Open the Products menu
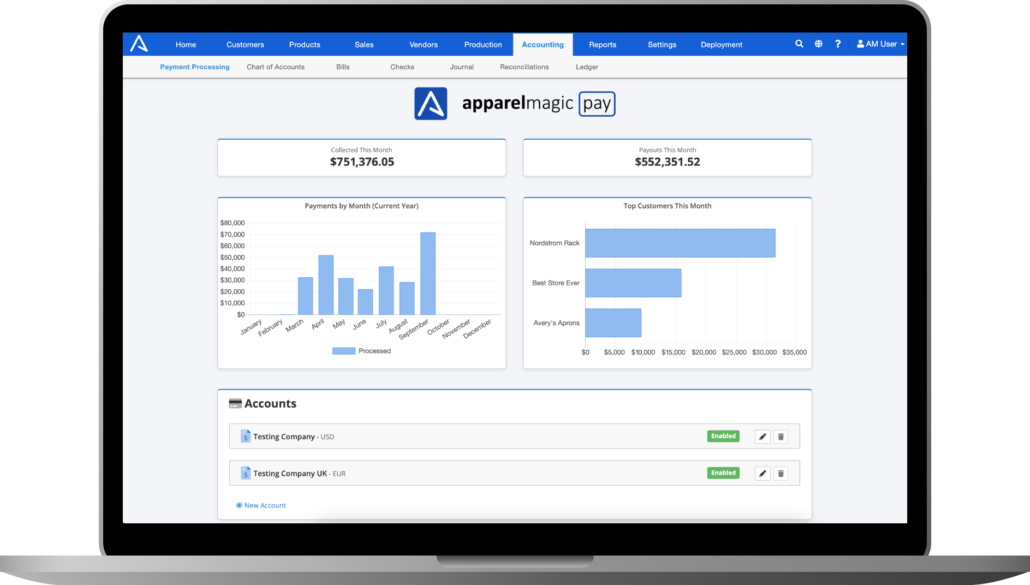Screen dimensions: 1030x585 [305, 45]
